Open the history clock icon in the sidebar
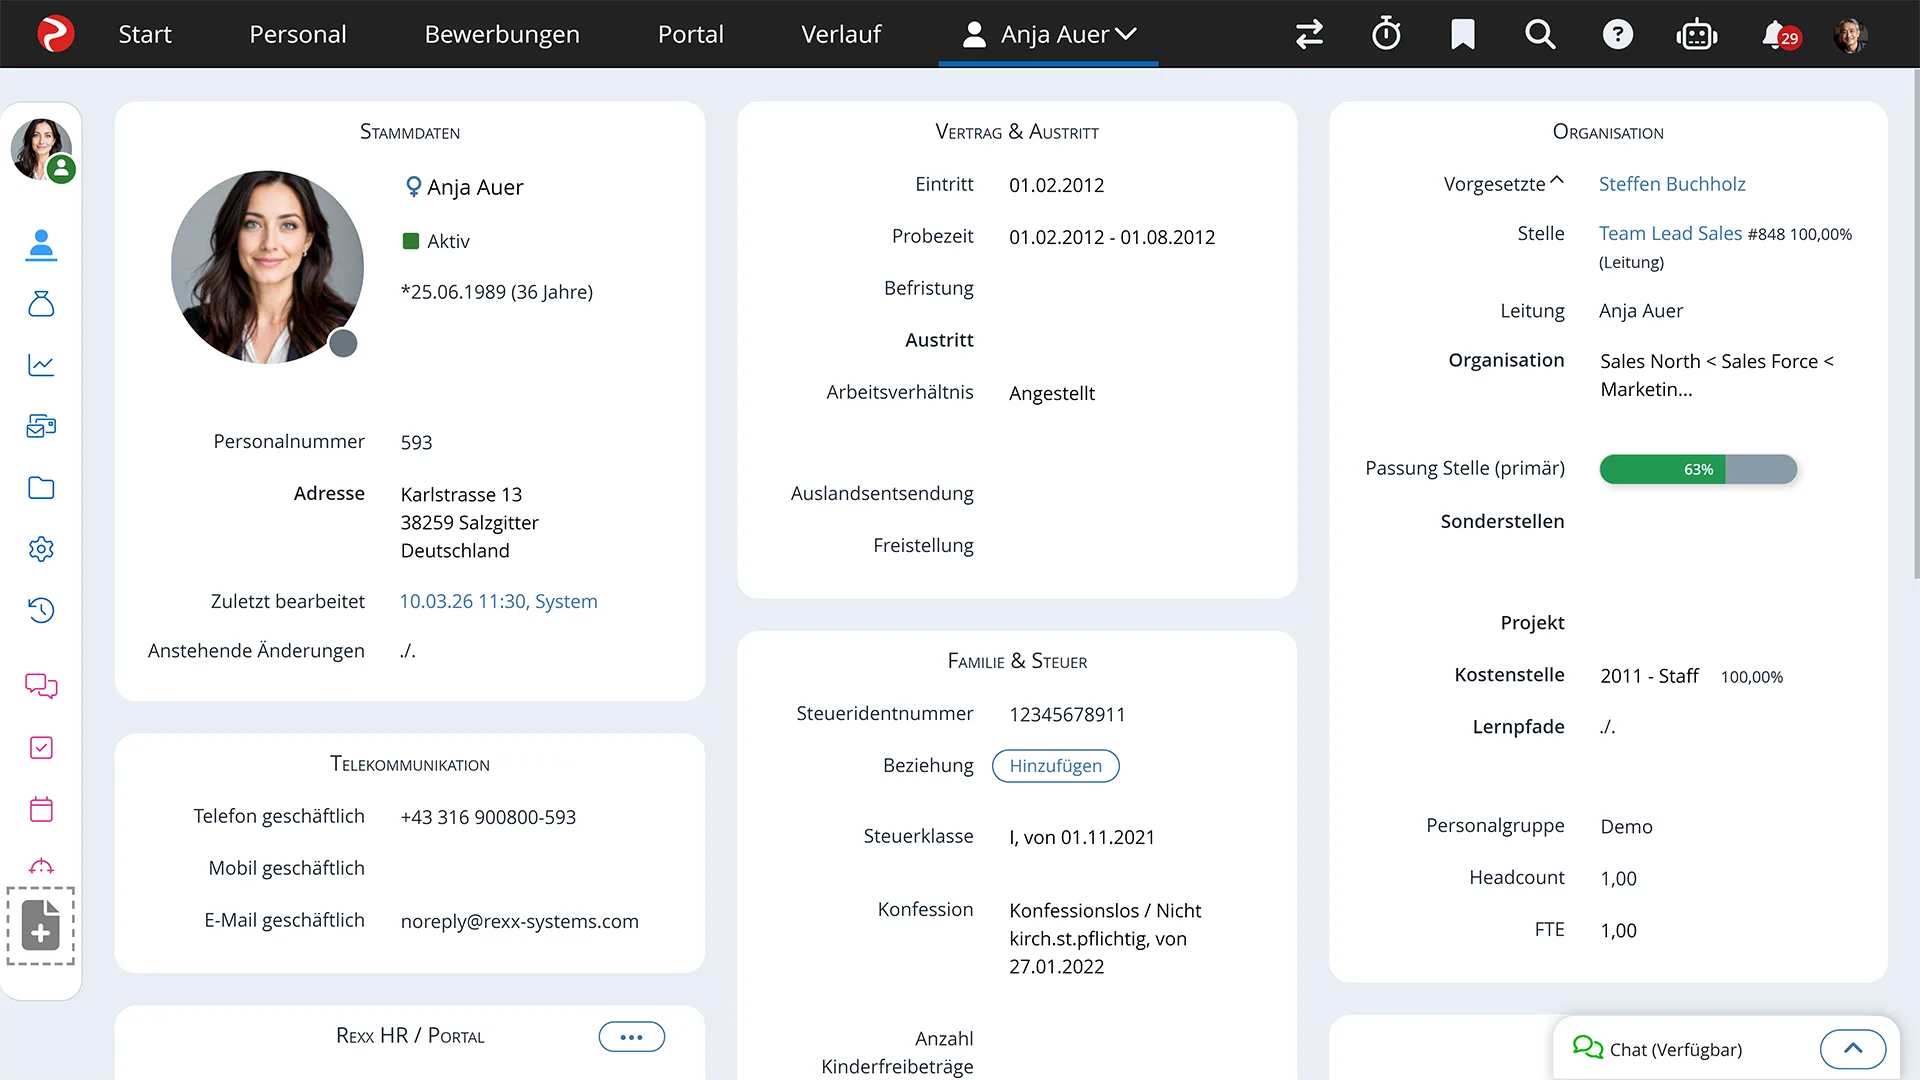The image size is (1920, 1080). (x=41, y=610)
